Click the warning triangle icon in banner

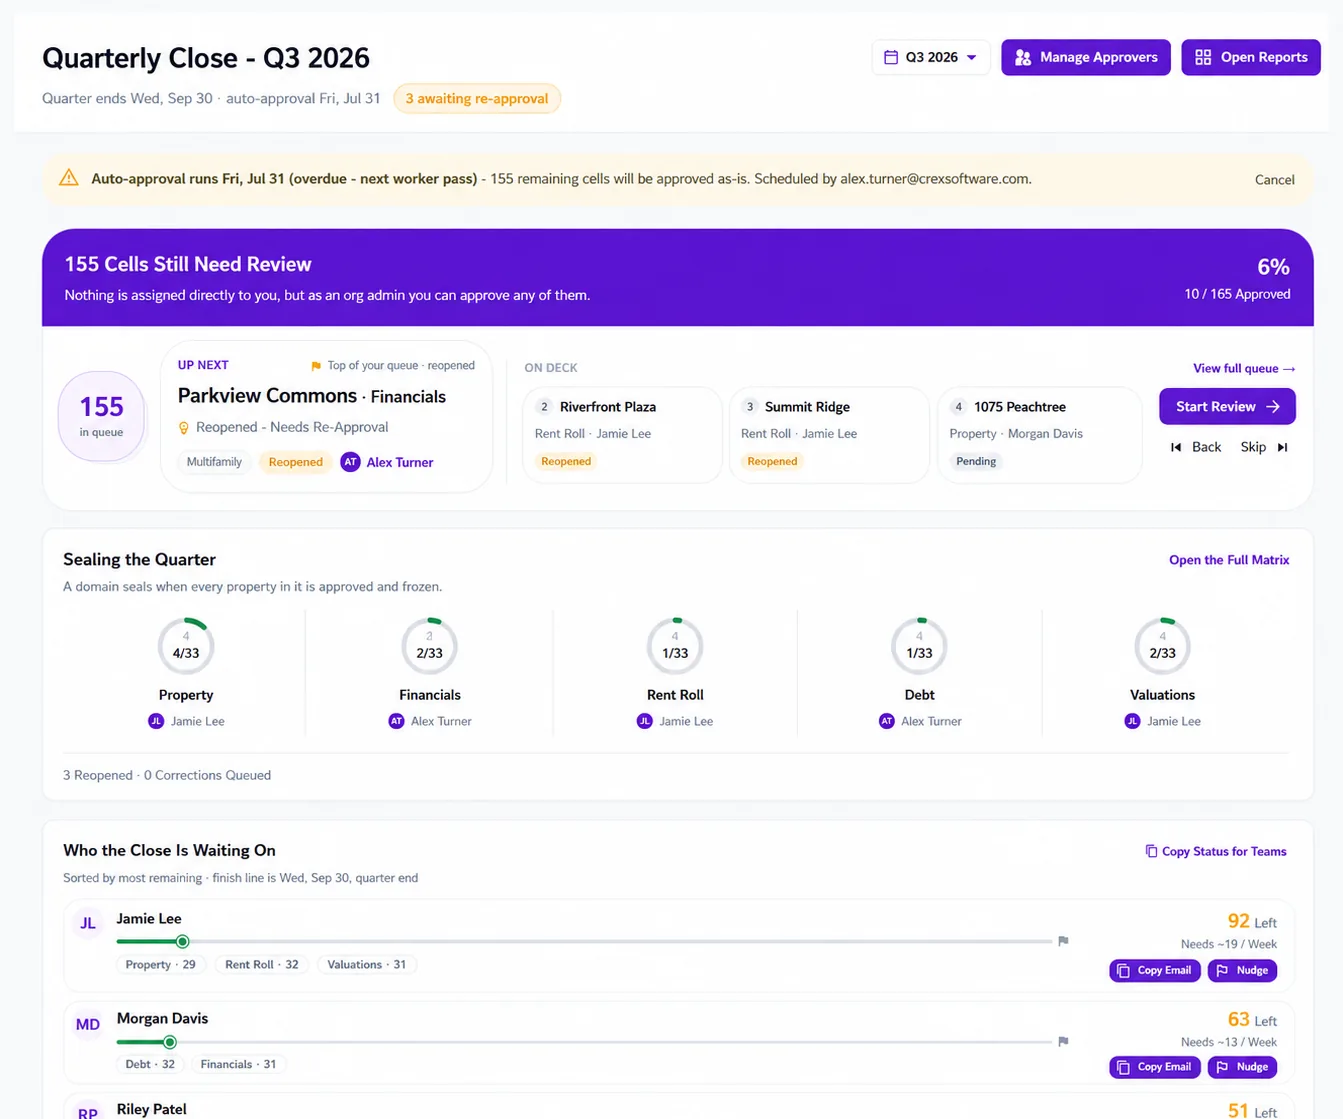(69, 178)
